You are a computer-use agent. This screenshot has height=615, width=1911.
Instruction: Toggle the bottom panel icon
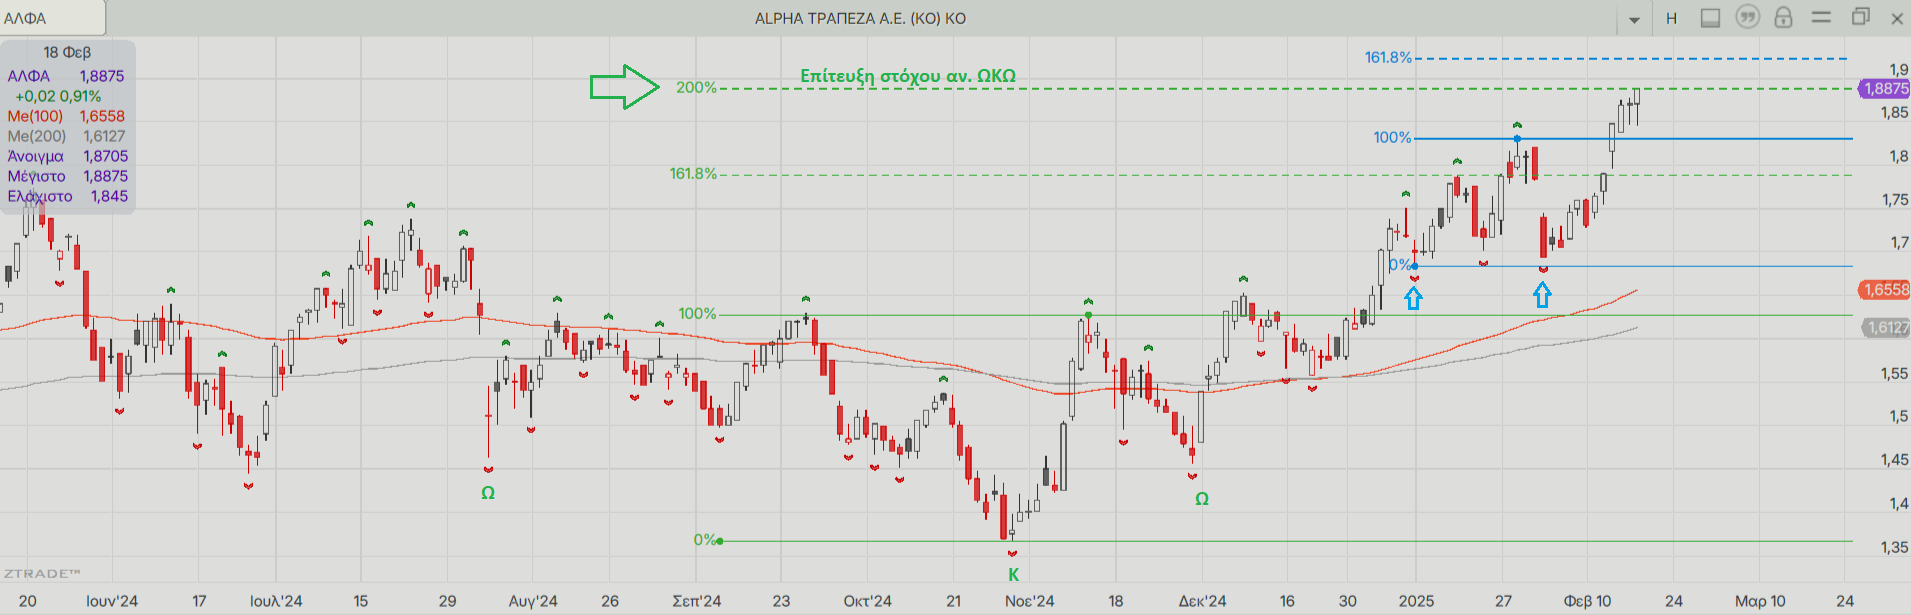pos(1710,18)
